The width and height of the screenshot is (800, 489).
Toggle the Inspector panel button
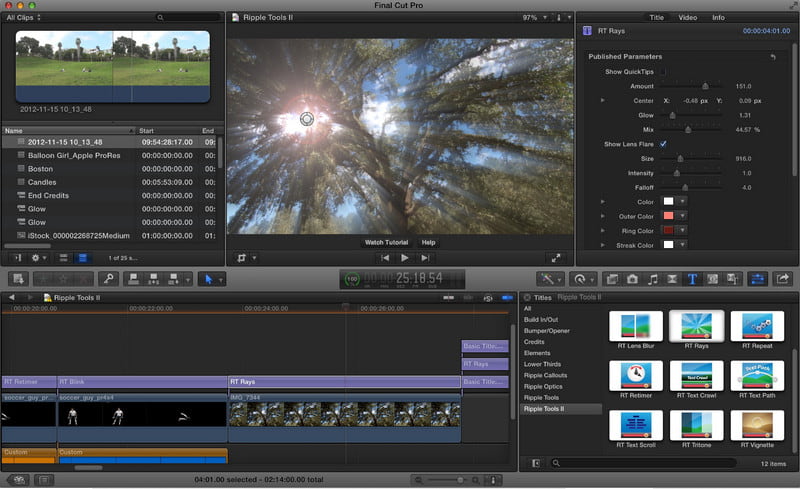(758, 279)
